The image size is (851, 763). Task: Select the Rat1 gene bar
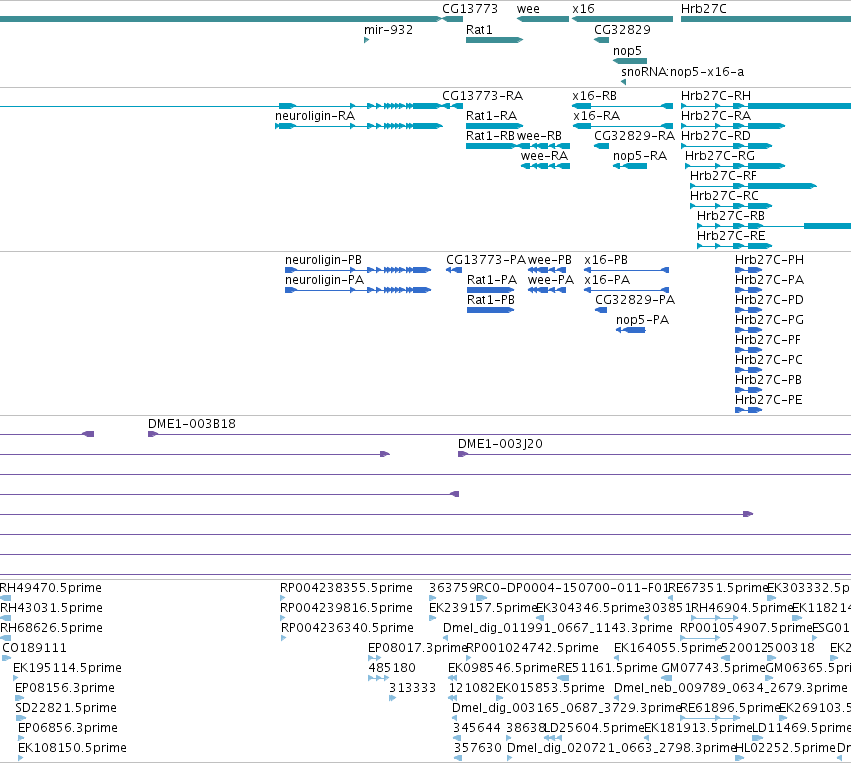[x=494, y=40]
